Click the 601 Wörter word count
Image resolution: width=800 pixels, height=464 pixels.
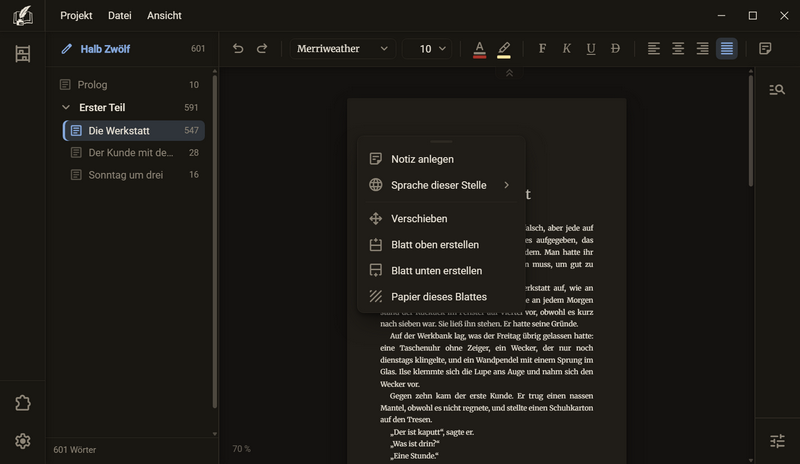pyautogui.click(x=74, y=450)
